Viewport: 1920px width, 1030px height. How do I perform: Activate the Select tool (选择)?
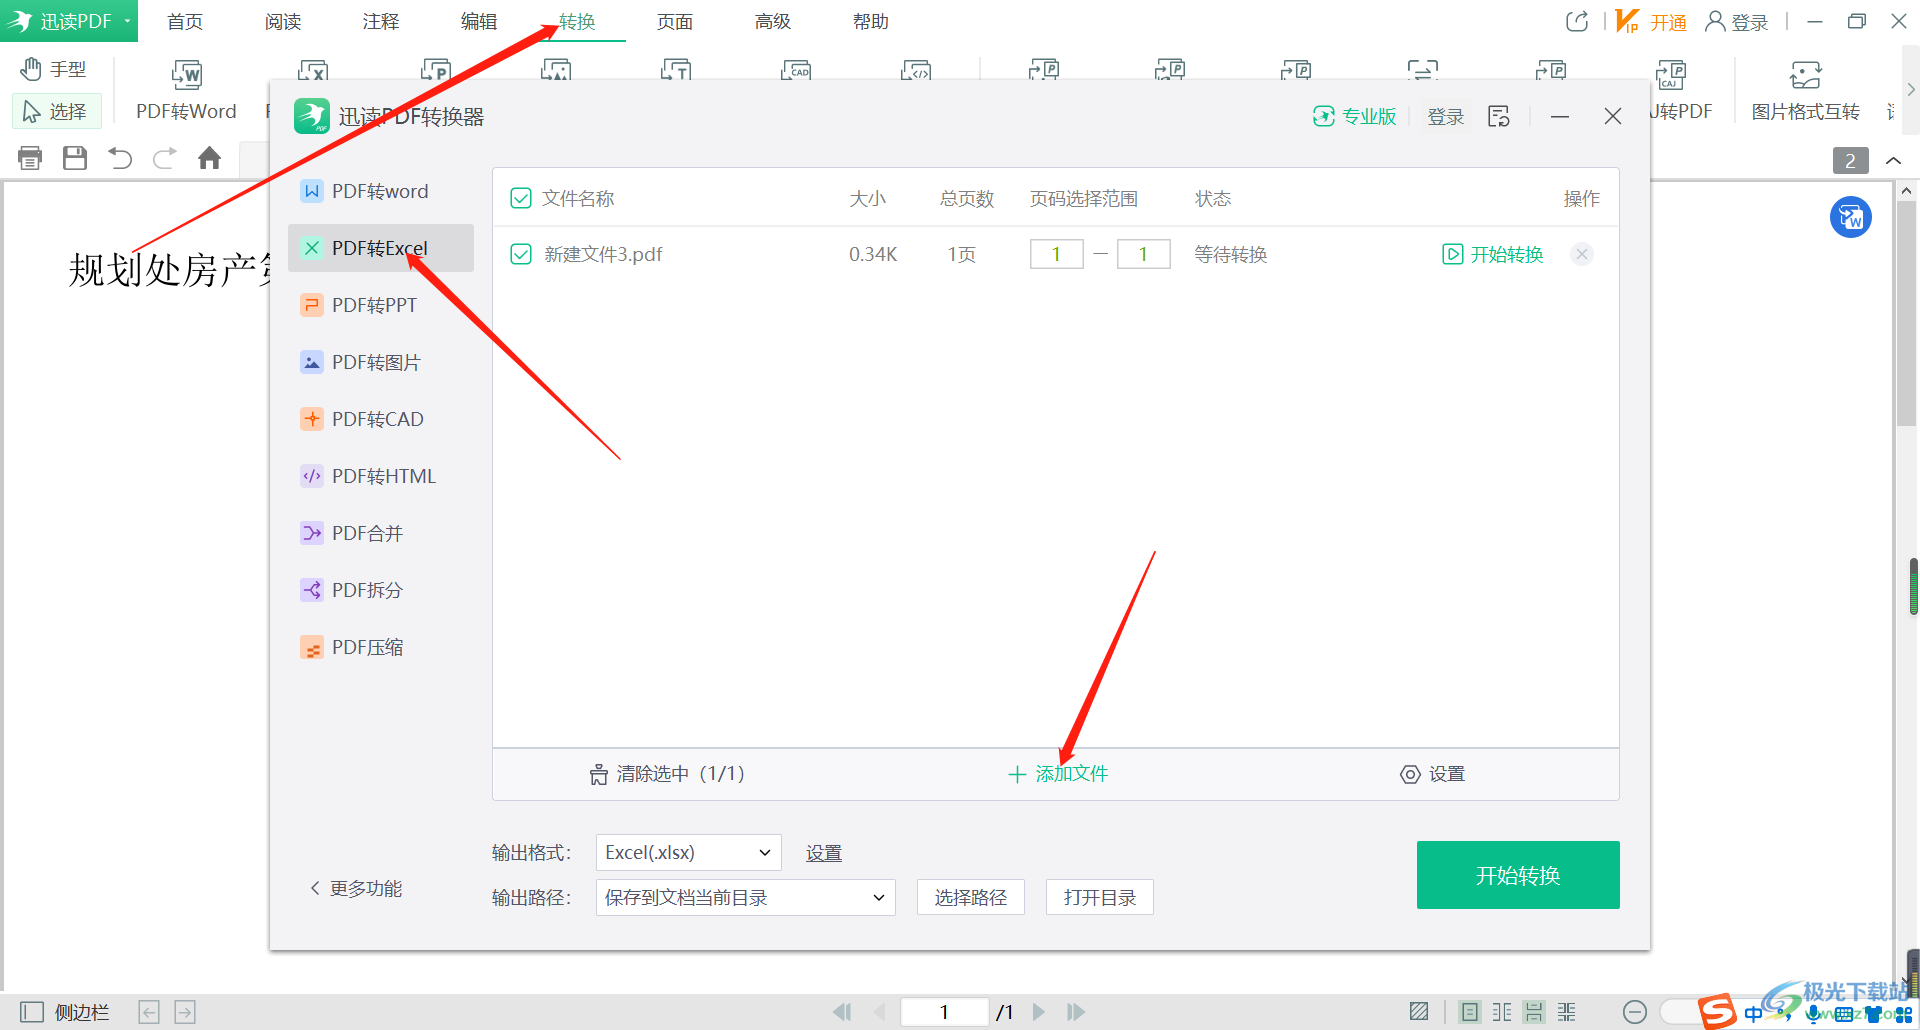tap(56, 111)
